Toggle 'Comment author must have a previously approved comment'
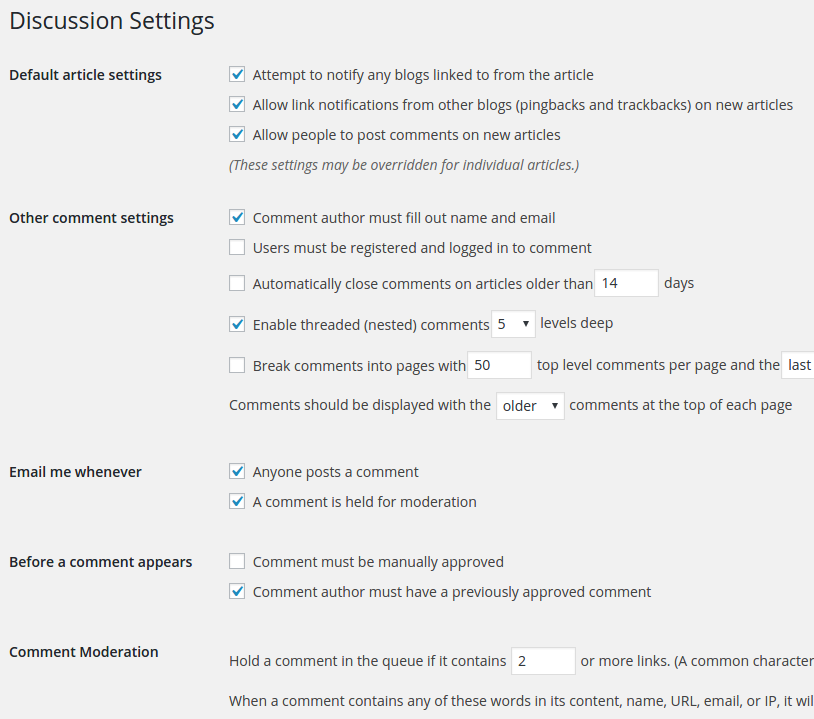 [237, 592]
